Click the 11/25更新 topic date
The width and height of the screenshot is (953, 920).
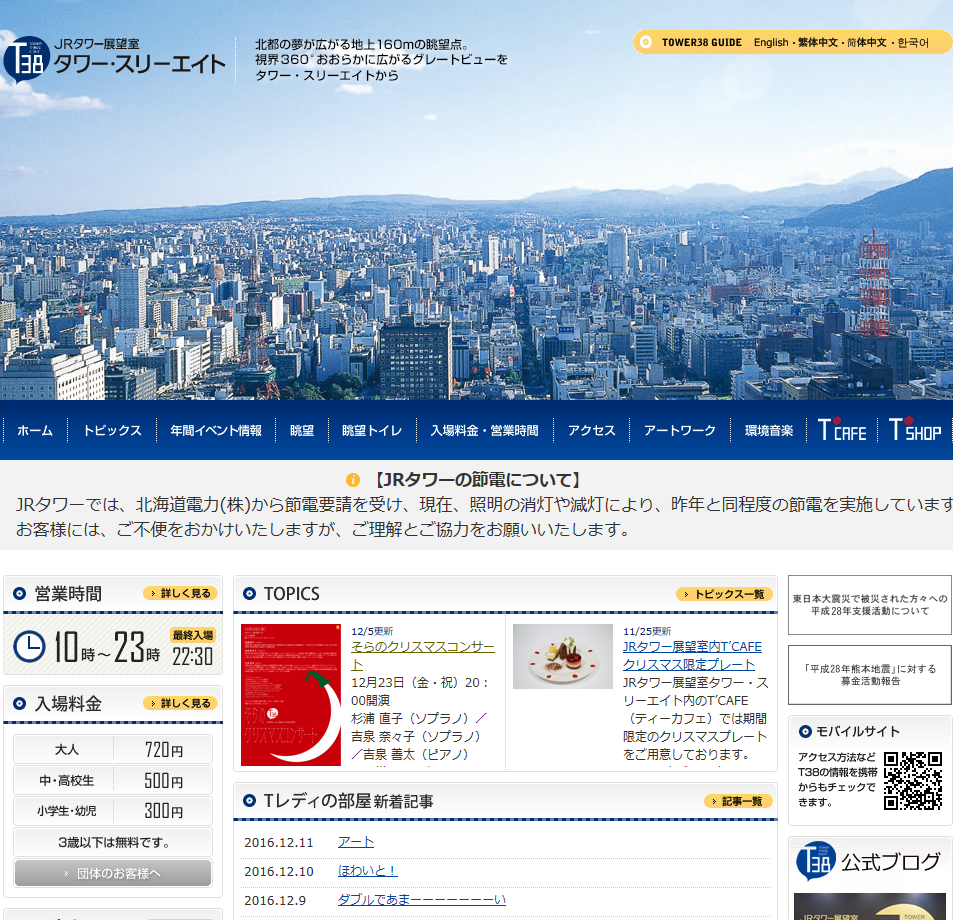[x=647, y=631]
